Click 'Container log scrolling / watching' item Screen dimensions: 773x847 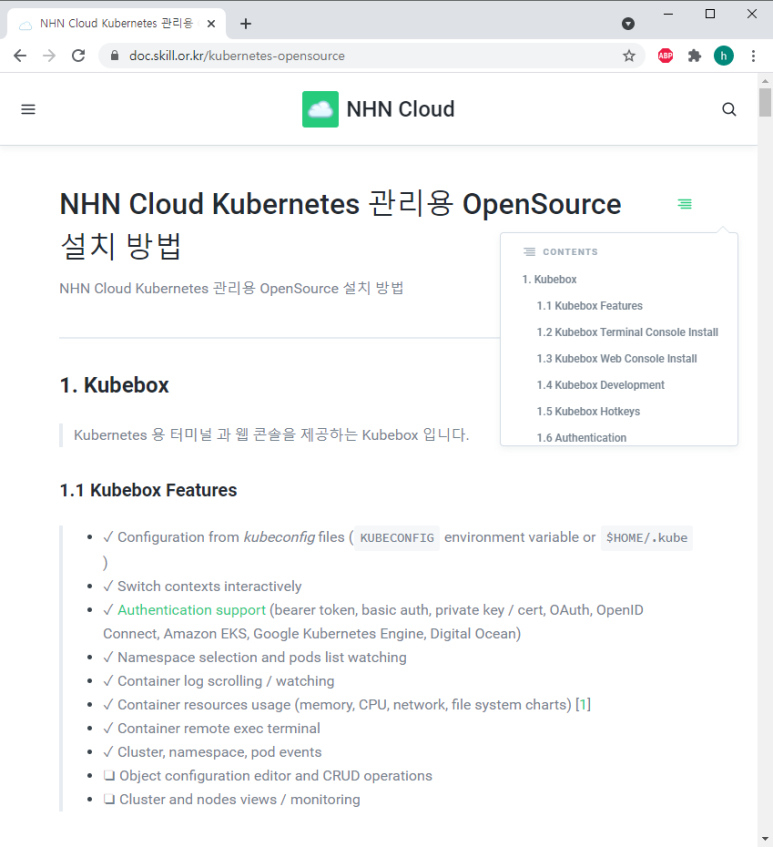pos(226,681)
